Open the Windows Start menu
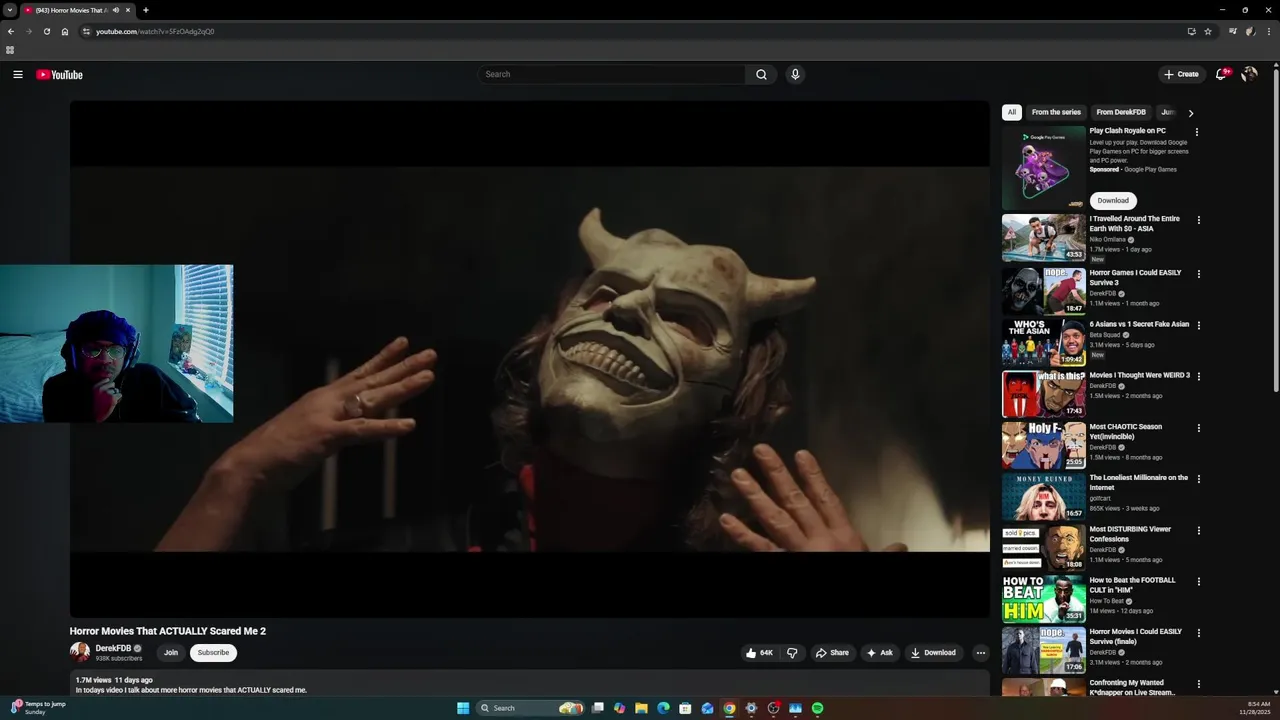1280x720 pixels. pos(463,708)
